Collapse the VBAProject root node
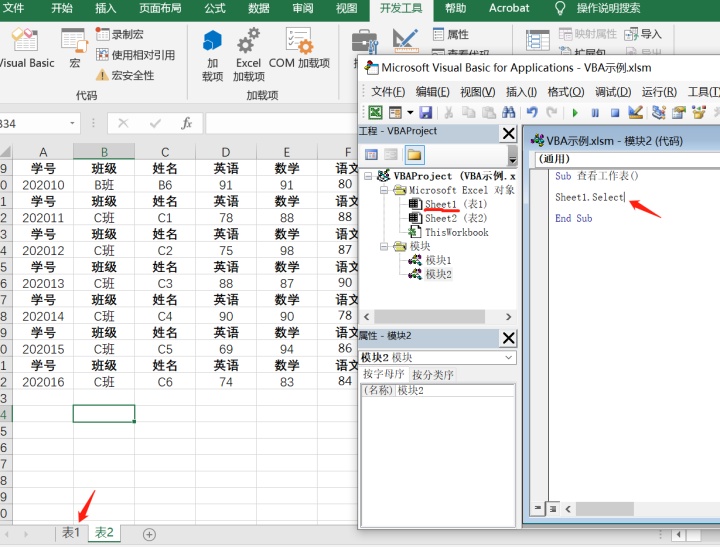 [x=368, y=176]
